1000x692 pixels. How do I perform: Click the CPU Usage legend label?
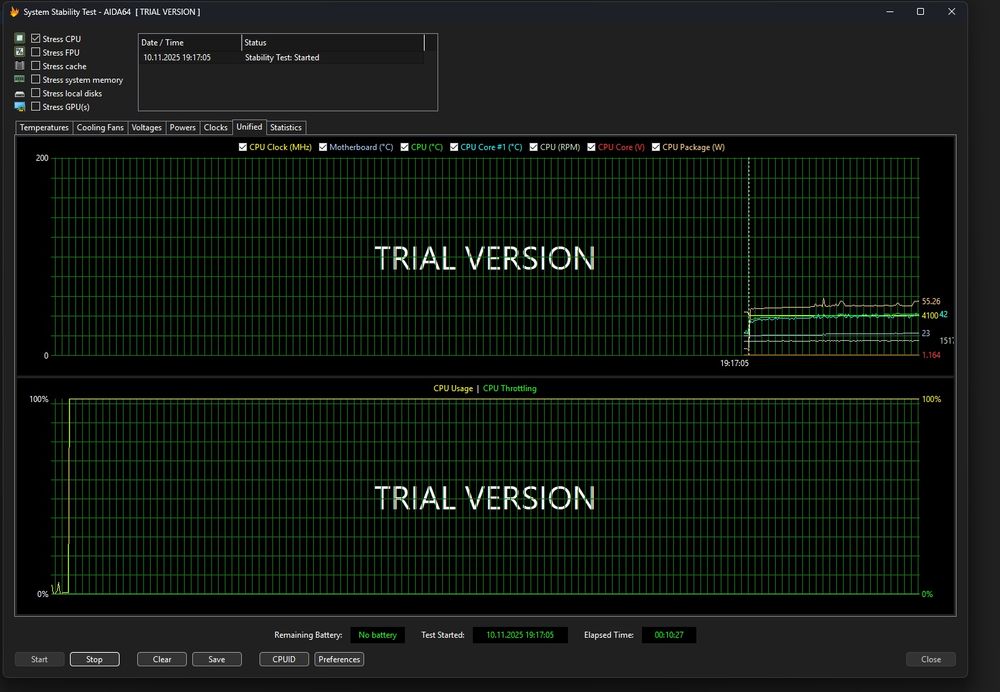(453, 388)
